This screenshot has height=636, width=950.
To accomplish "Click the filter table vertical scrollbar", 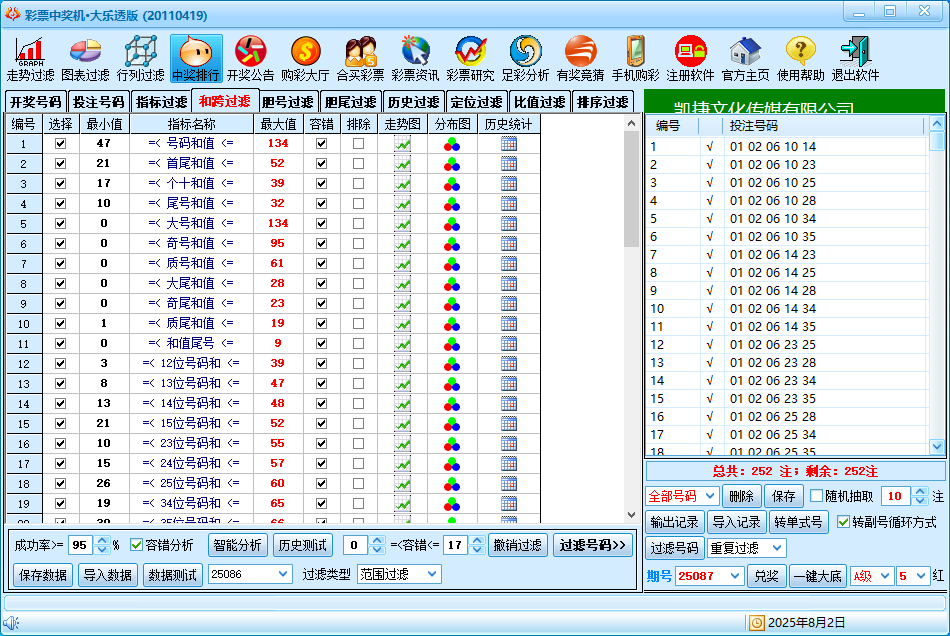I will tap(631, 300).
